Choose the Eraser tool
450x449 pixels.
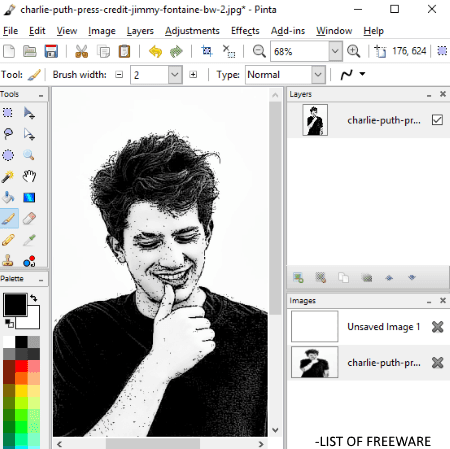pos(29,219)
